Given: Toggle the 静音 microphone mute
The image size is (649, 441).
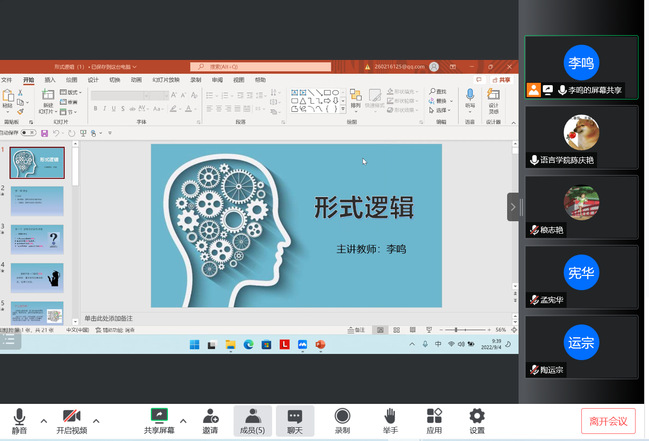Looking at the screenshot, I should [19, 416].
